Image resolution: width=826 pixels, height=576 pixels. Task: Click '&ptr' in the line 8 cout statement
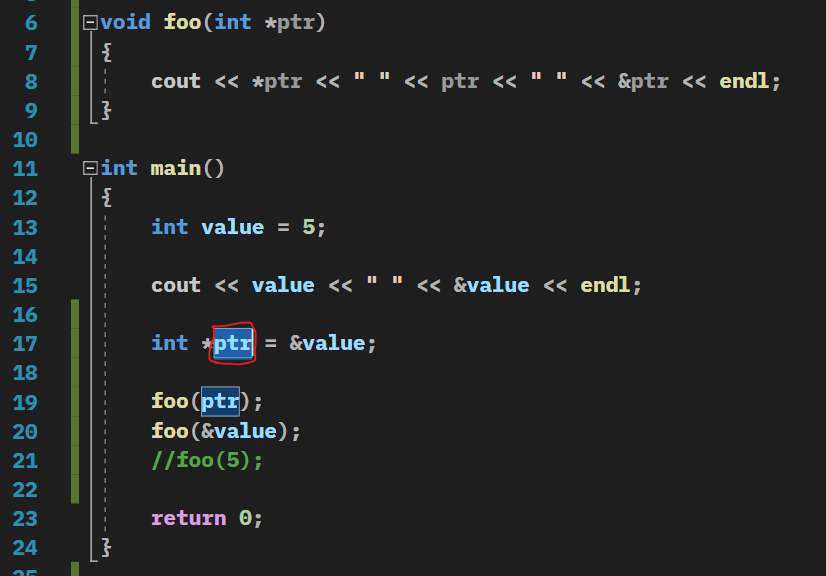(x=643, y=81)
